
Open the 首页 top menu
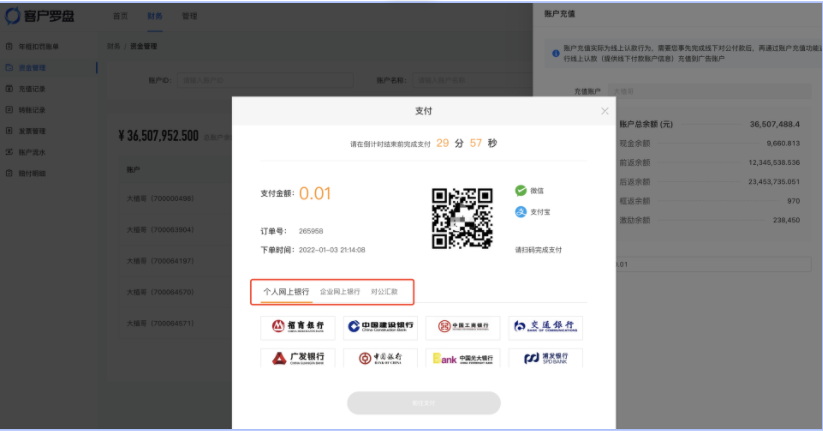pyautogui.click(x=120, y=16)
